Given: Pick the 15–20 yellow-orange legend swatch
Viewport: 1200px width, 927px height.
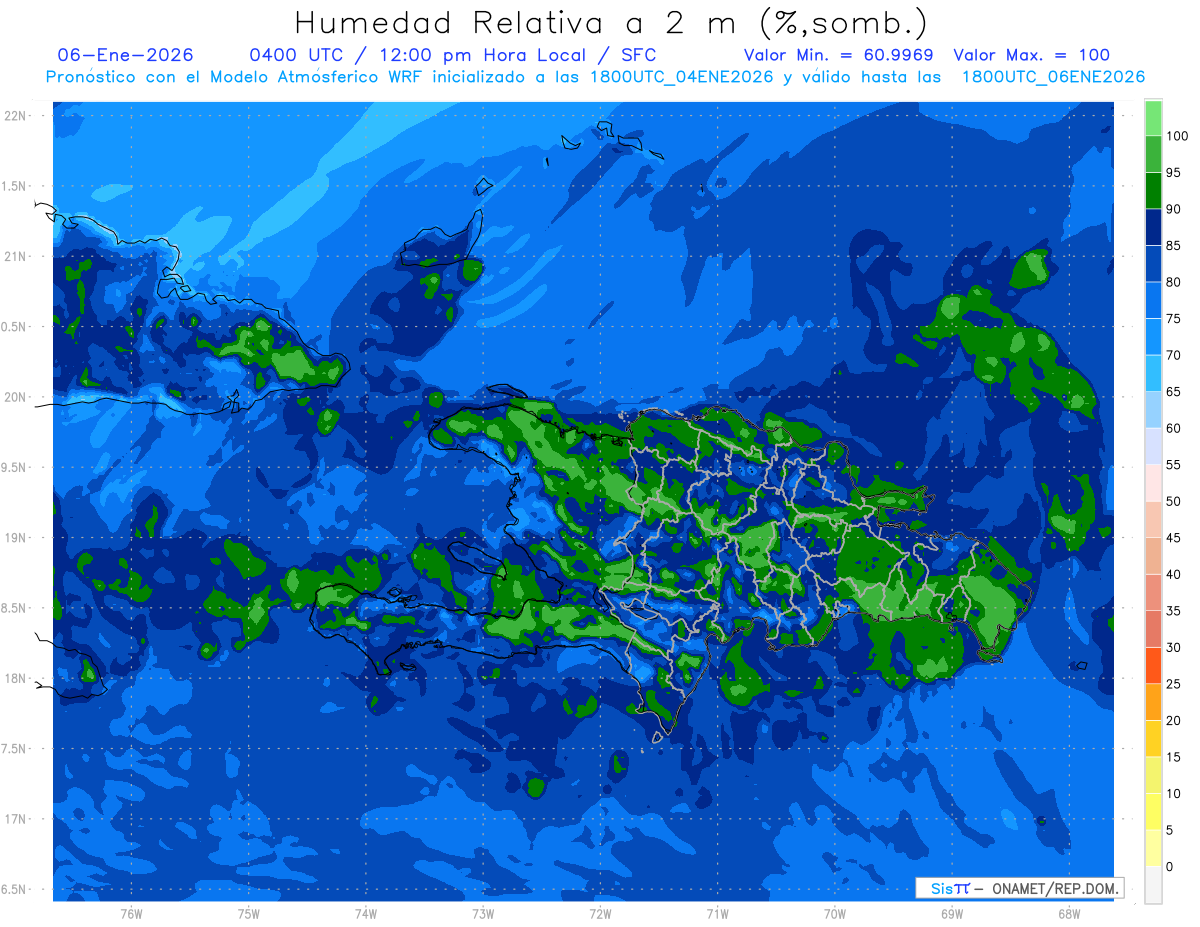Looking at the screenshot, I should click(x=1153, y=738).
